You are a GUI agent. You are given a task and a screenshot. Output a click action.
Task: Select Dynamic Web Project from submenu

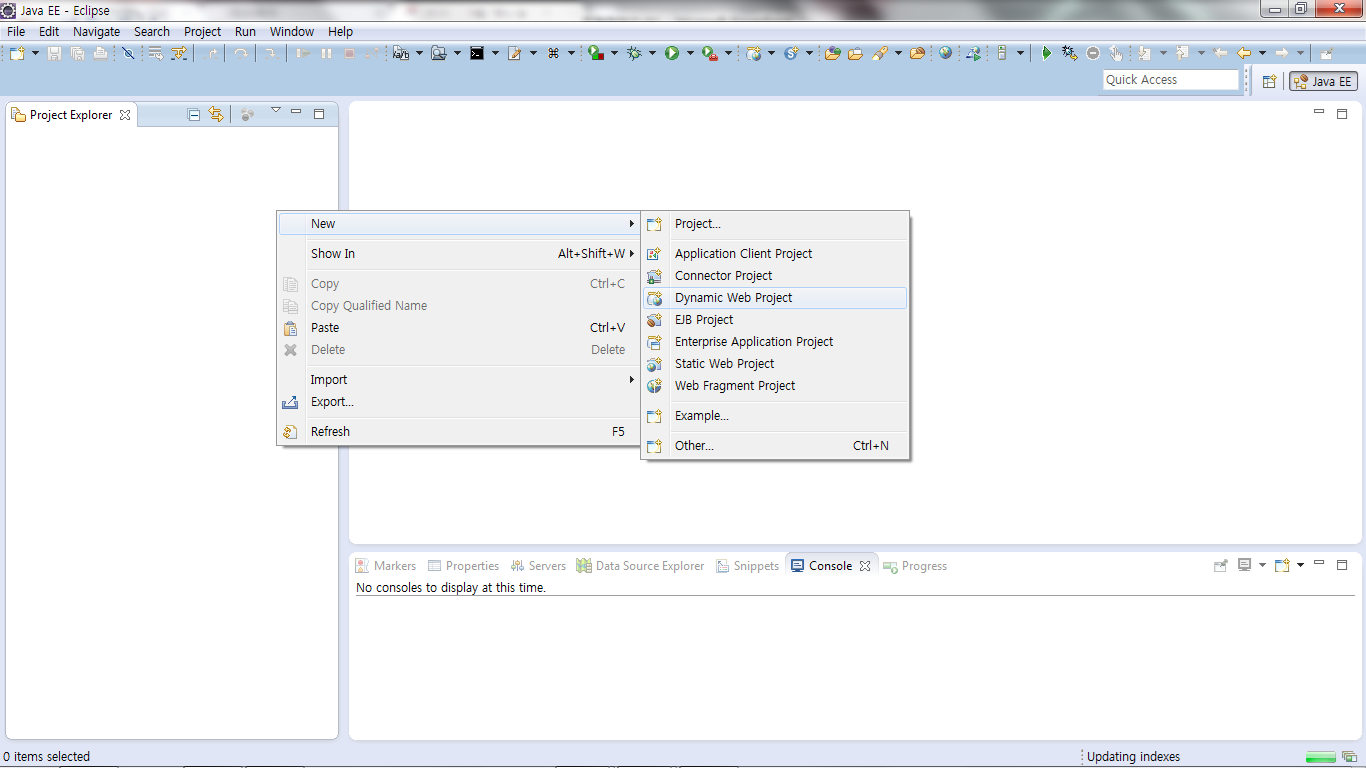click(x=733, y=298)
